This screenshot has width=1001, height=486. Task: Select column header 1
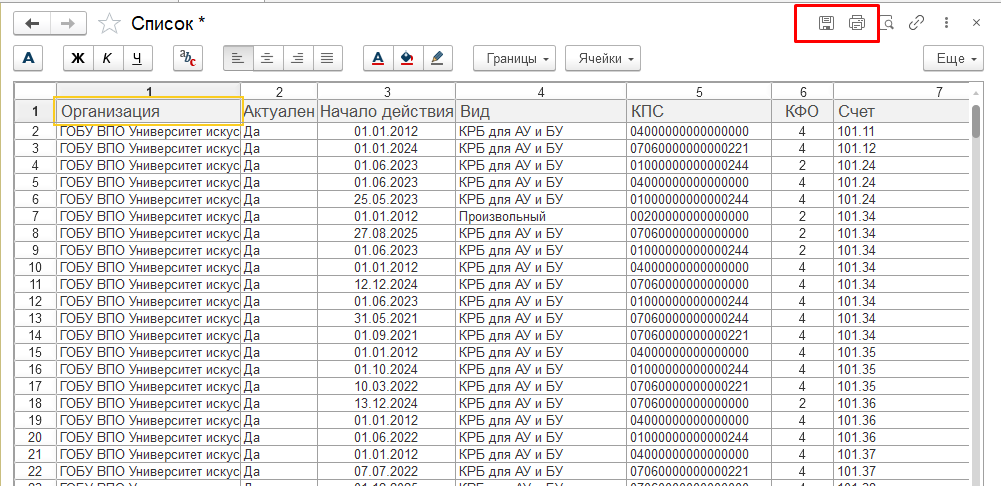click(x=148, y=91)
